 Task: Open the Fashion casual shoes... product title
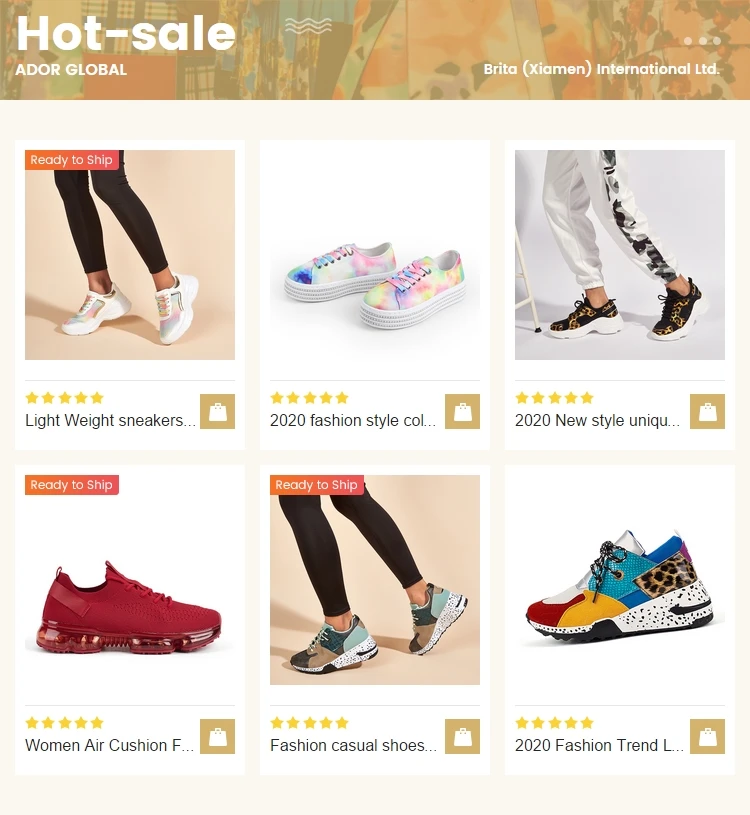pos(353,745)
